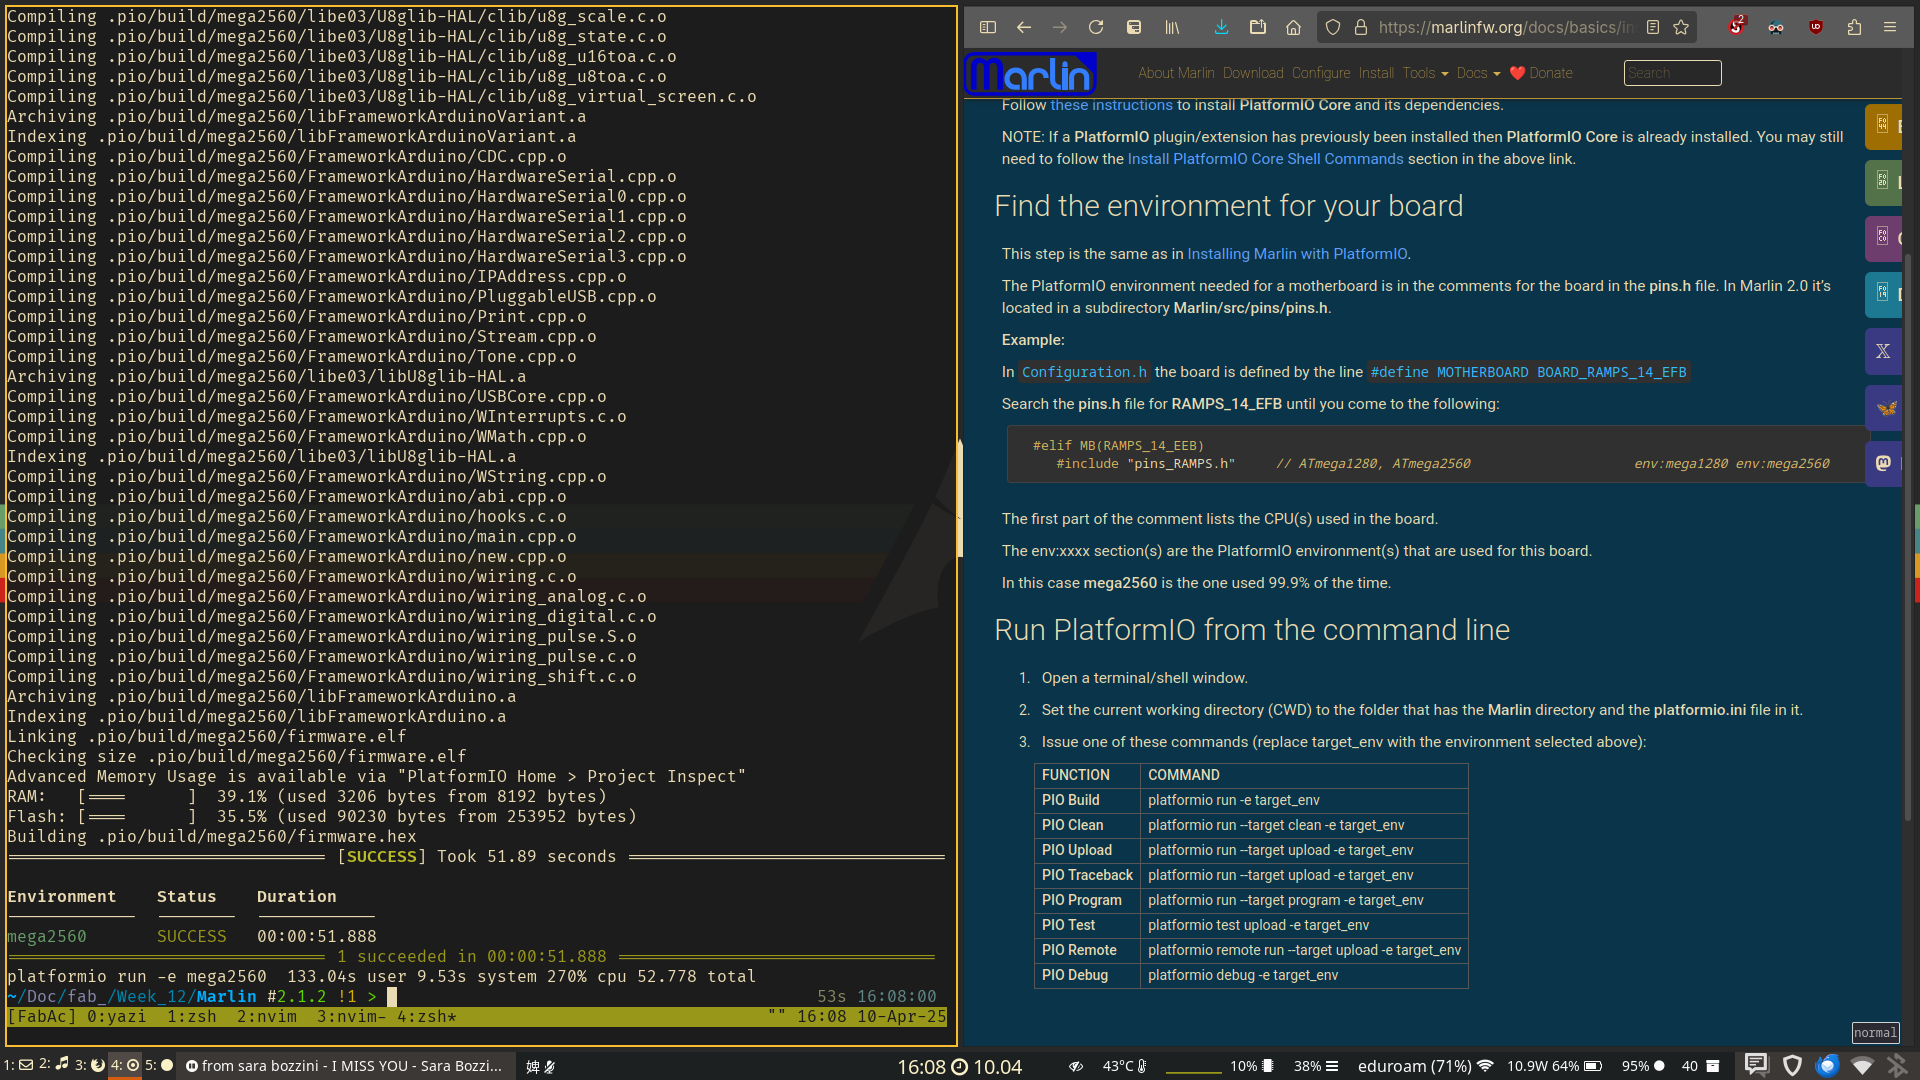Open the downloads panel arrow
This screenshot has width=1920, height=1080.
(x=1221, y=28)
